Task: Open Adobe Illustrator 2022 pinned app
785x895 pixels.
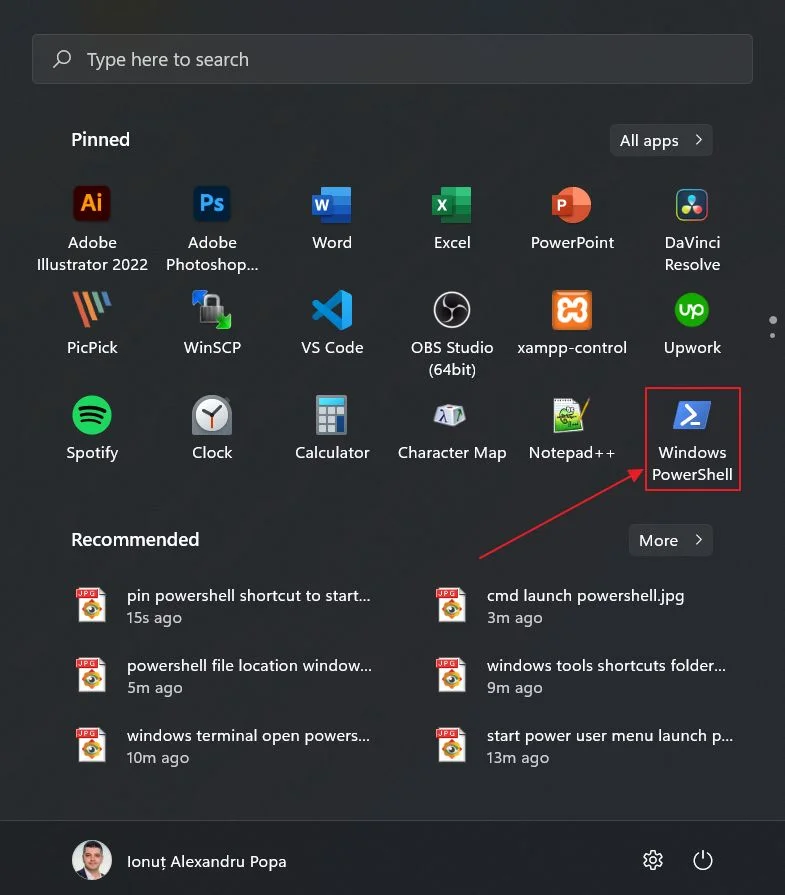Action: [x=92, y=229]
